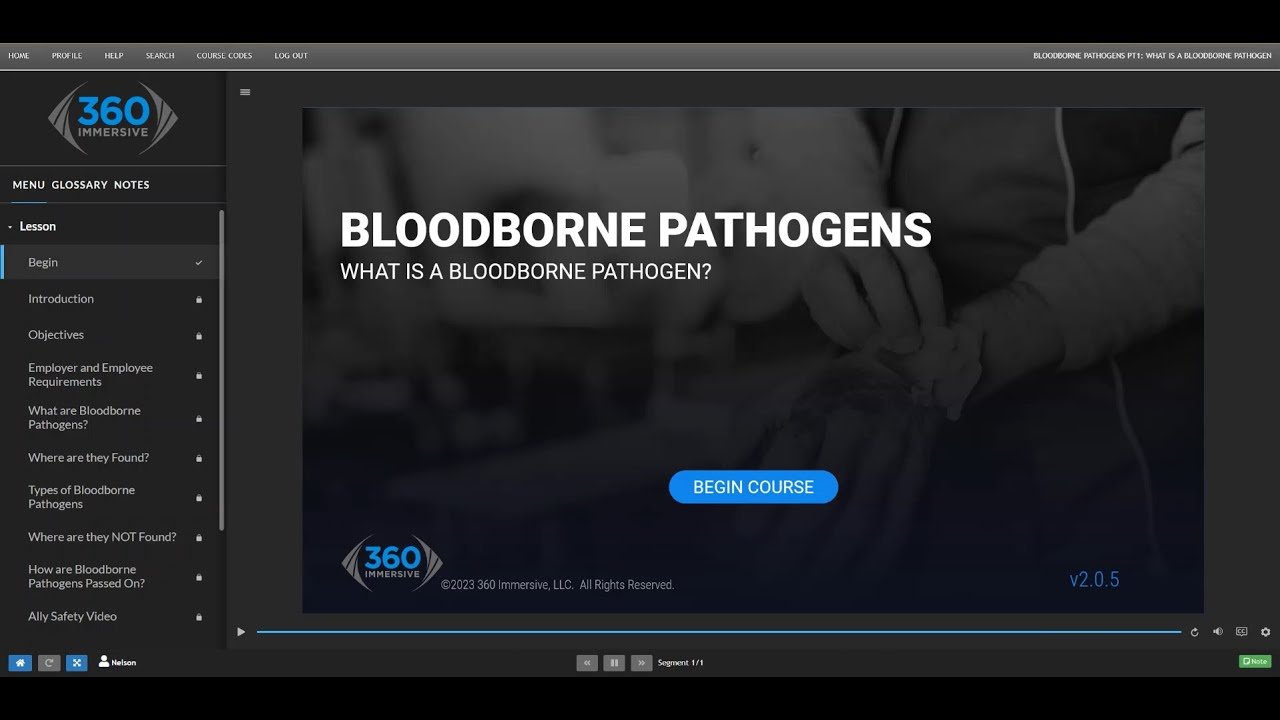Replay the slide using the replay icon

pyautogui.click(x=1194, y=632)
